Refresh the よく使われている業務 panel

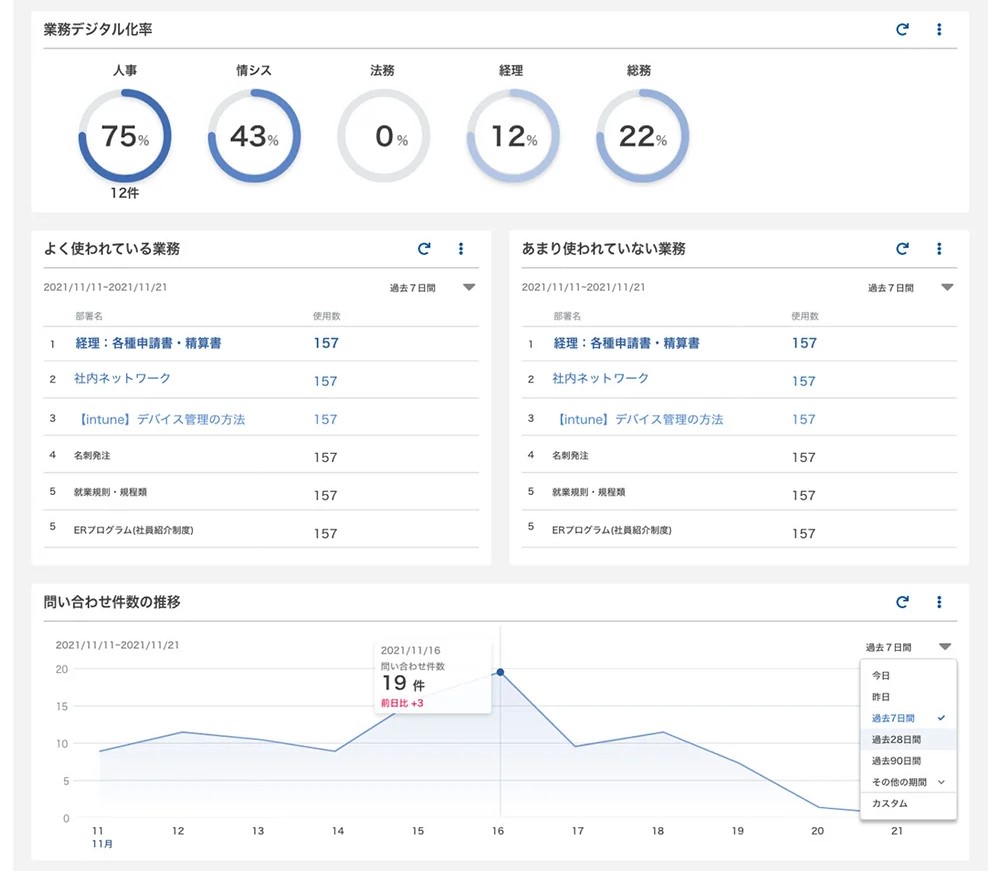(x=424, y=249)
